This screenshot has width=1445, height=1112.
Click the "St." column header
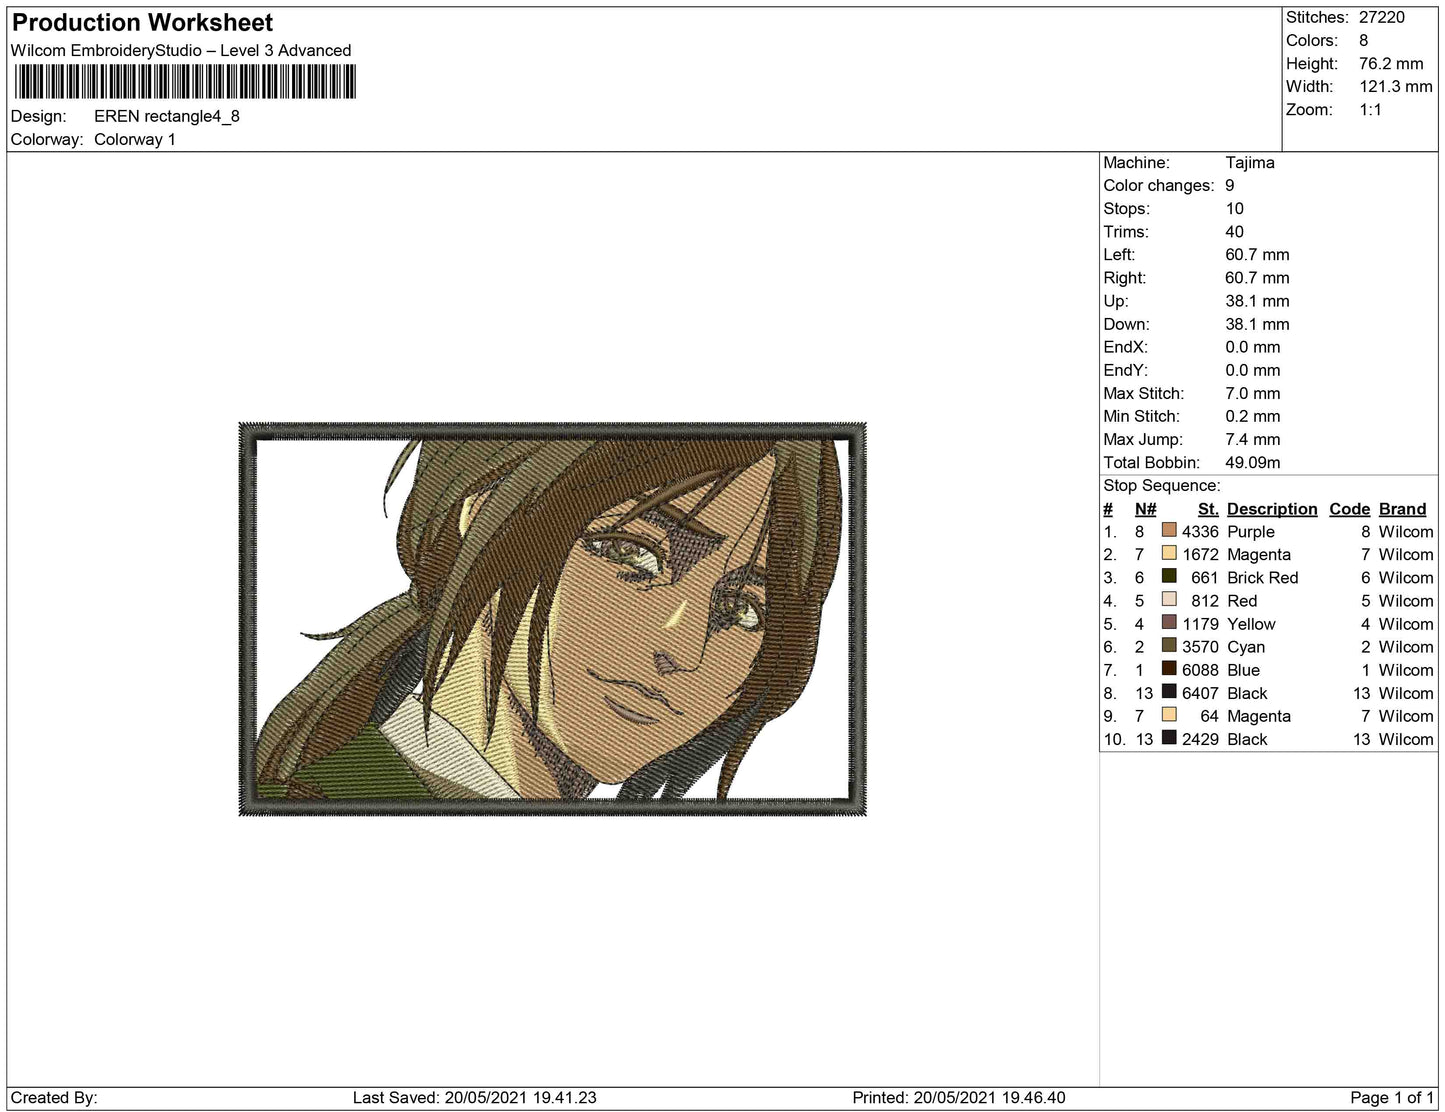[x=1208, y=509]
